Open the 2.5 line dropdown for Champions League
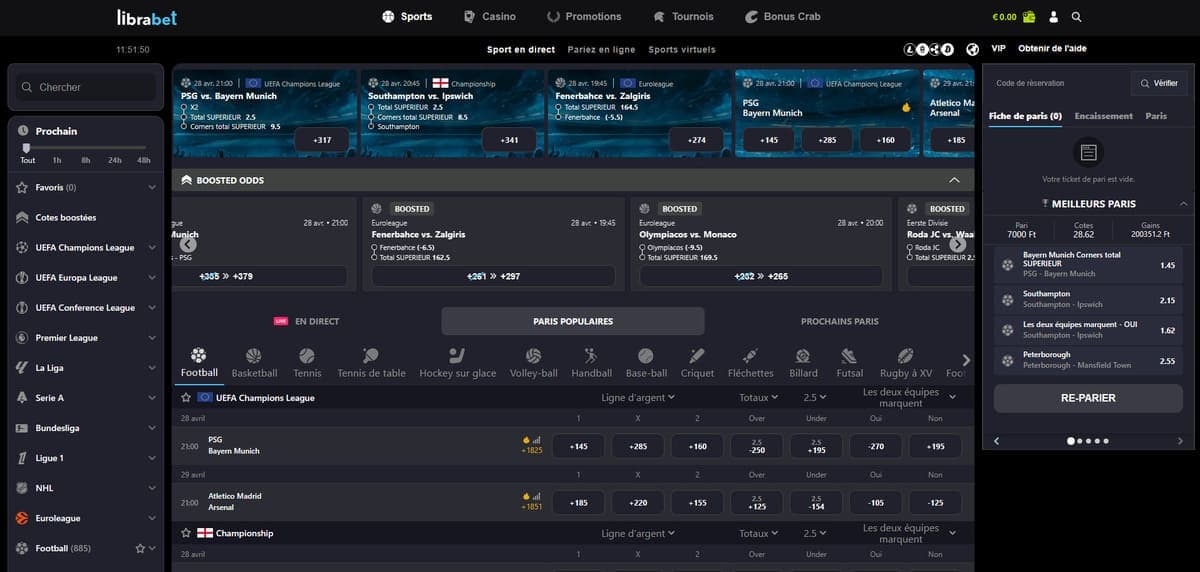This screenshot has height=572, width=1200. tap(816, 397)
